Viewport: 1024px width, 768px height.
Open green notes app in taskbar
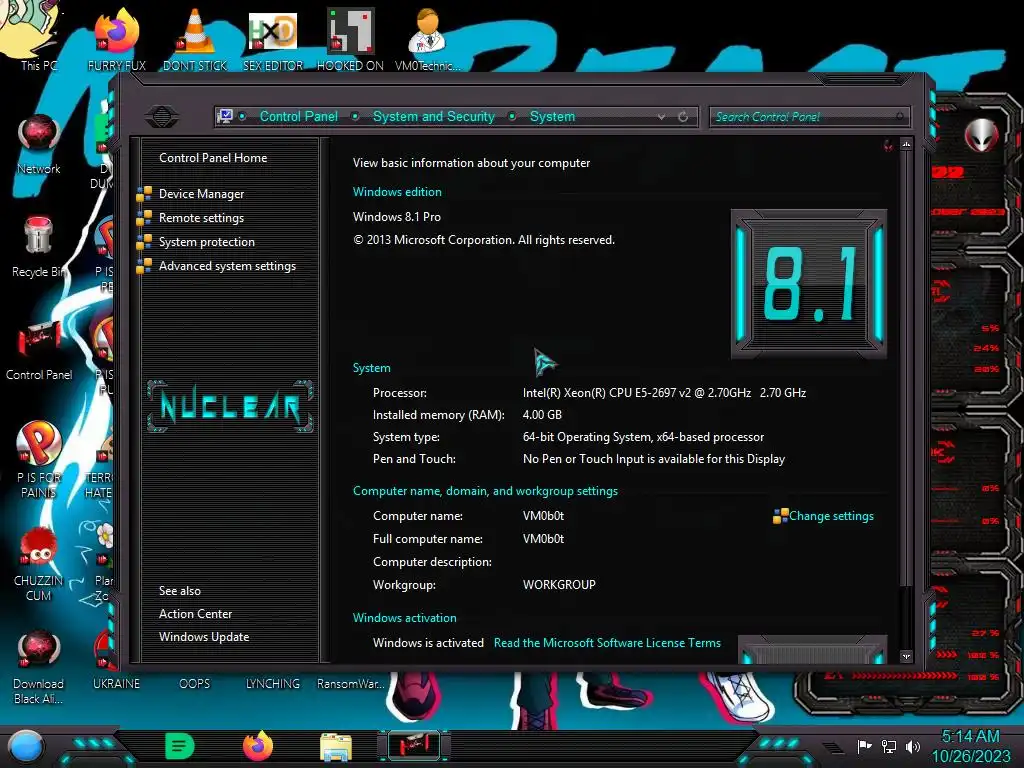point(179,746)
